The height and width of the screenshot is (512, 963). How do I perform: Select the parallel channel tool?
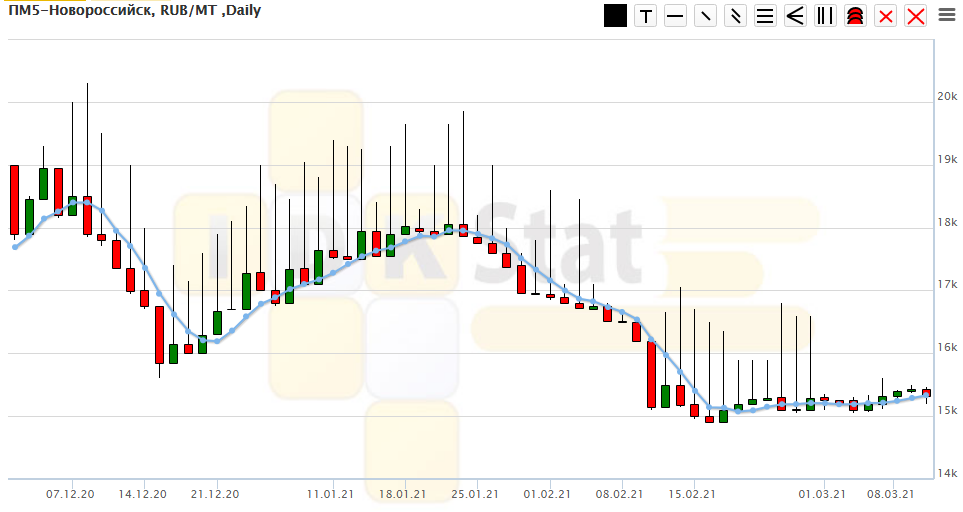pos(736,16)
